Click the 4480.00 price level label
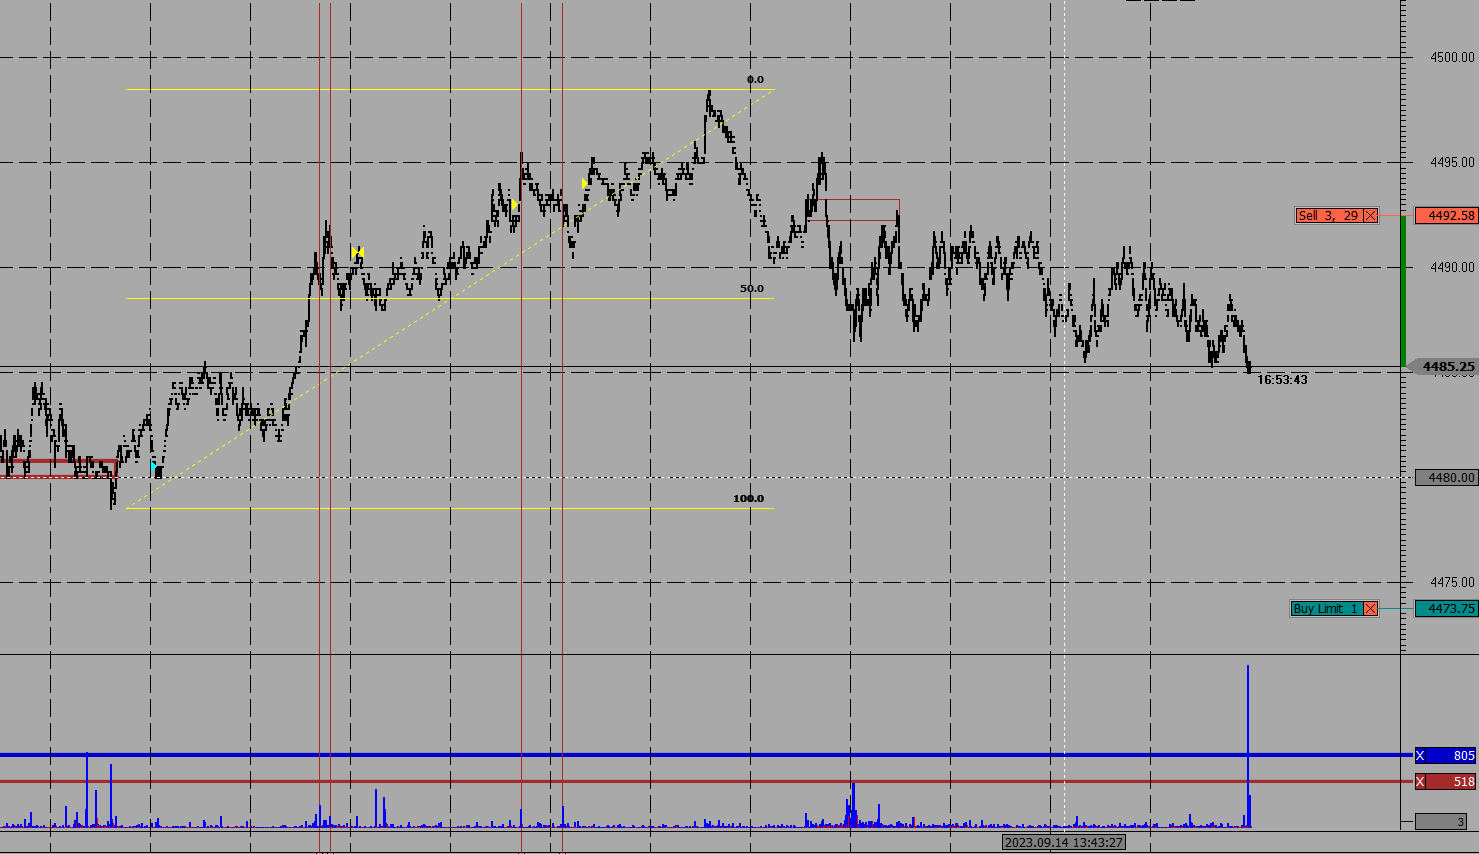The width and height of the screenshot is (1479, 854). coord(1446,478)
